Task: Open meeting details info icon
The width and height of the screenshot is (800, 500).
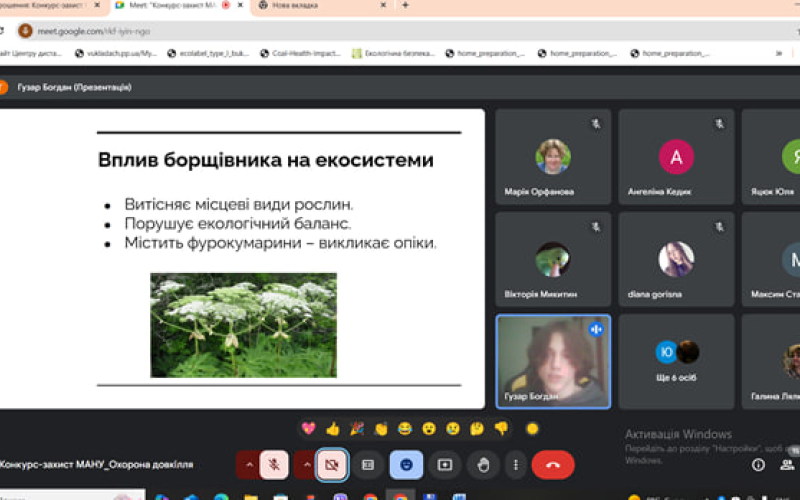Action: pos(758,464)
